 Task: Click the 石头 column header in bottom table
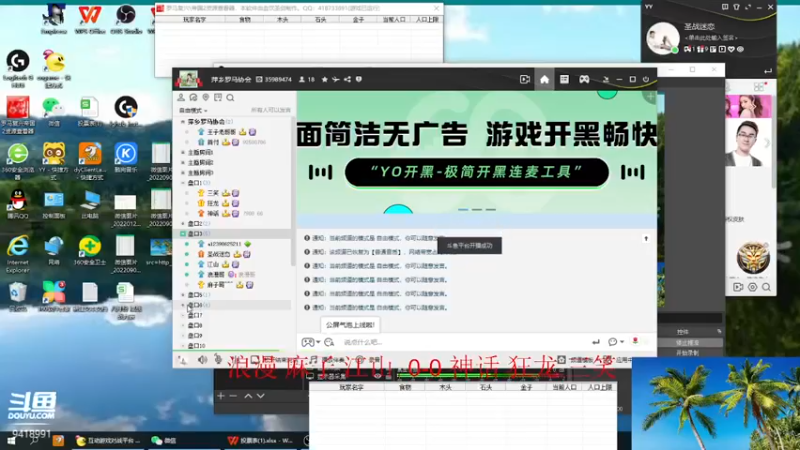[486, 387]
